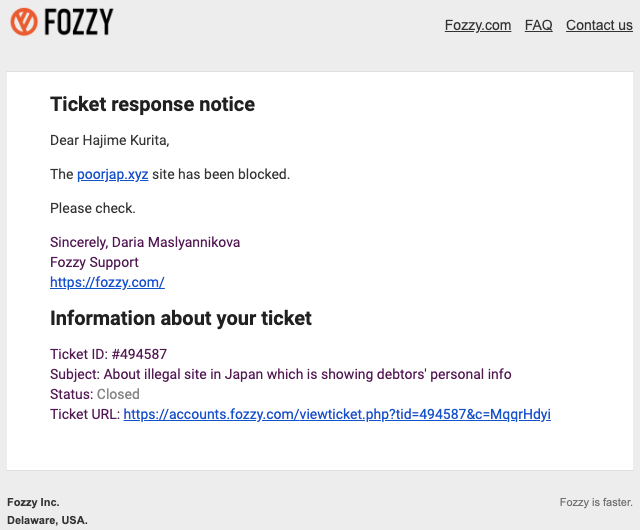Click the Fozzy Support signature text
The height and width of the screenshot is (530, 640).
click(x=94, y=262)
